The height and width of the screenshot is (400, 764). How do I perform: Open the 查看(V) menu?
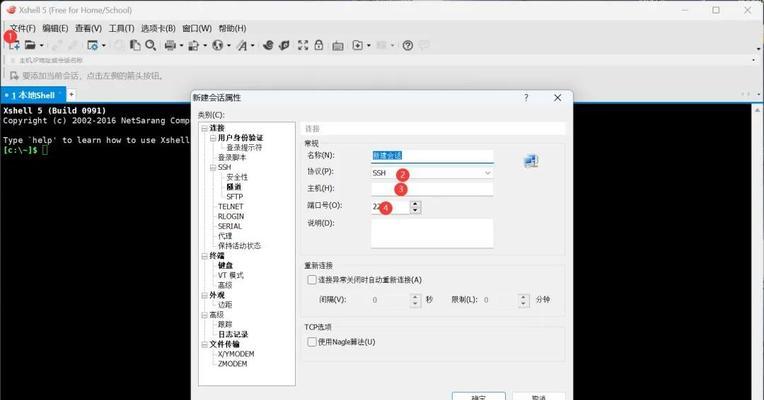click(88, 28)
